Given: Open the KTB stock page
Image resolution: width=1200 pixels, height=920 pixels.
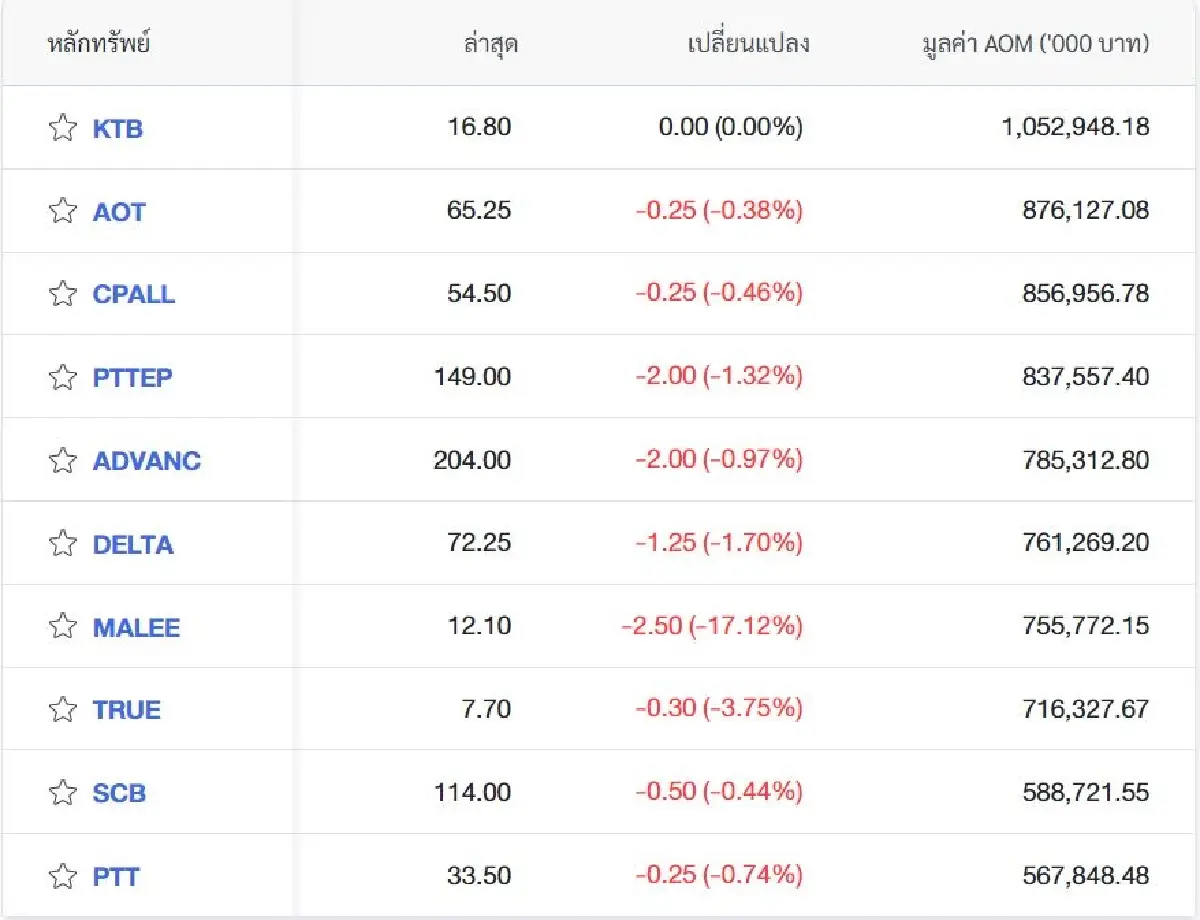Looking at the screenshot, I should [x=117, y=128].
